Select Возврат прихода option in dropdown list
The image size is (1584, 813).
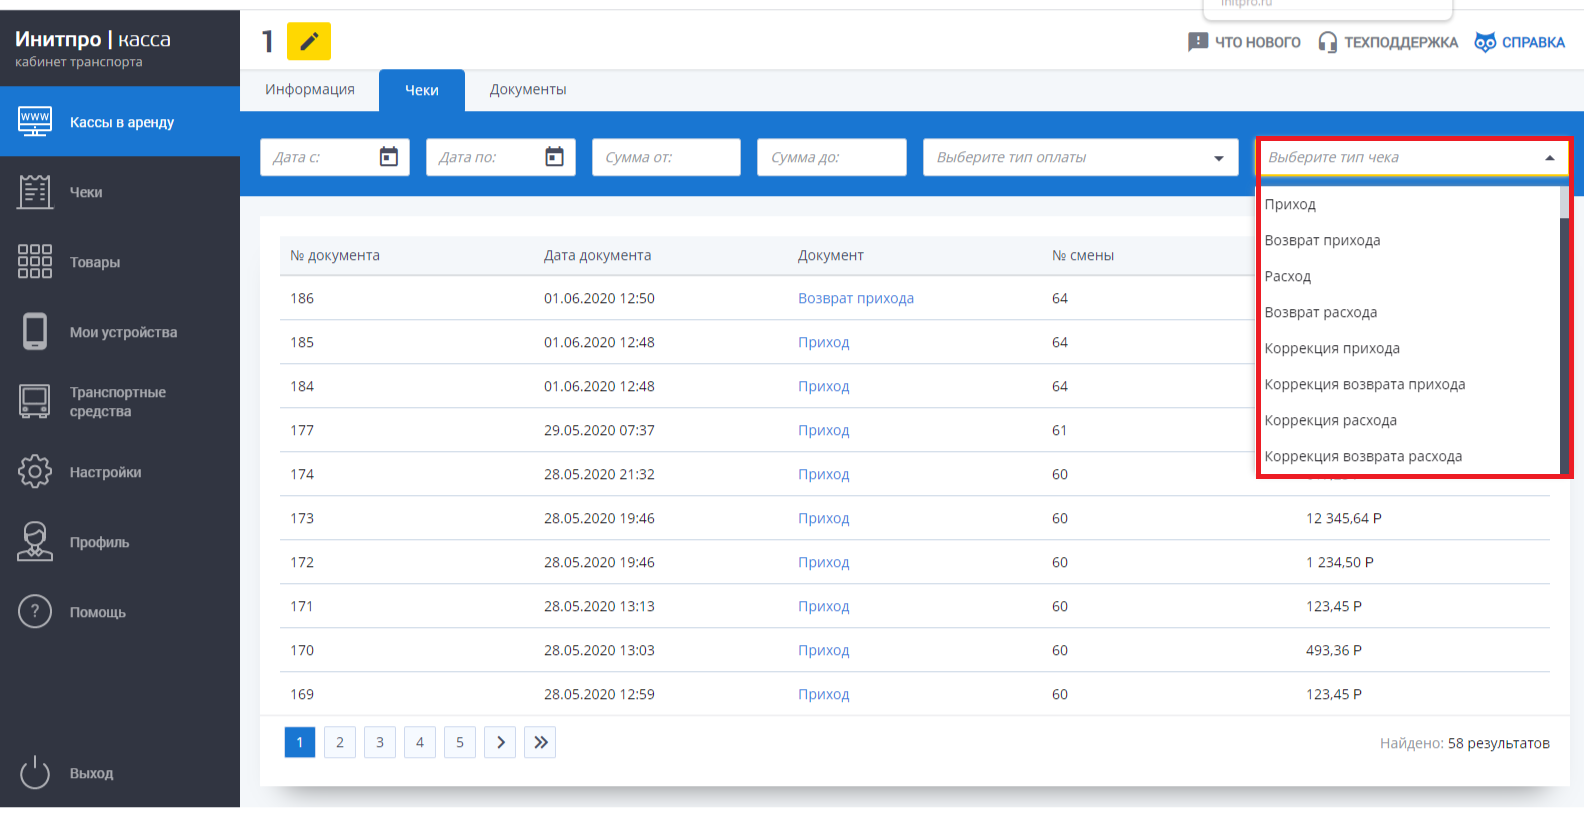(1410, 240)
